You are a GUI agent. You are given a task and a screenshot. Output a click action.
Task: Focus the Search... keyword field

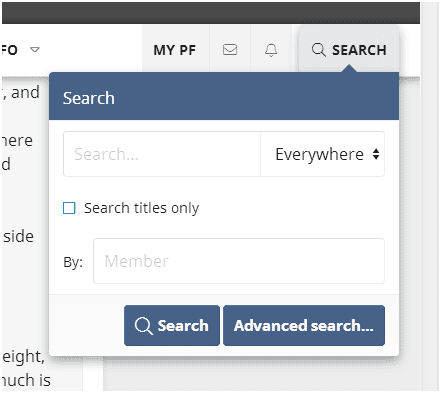point(162,154)
